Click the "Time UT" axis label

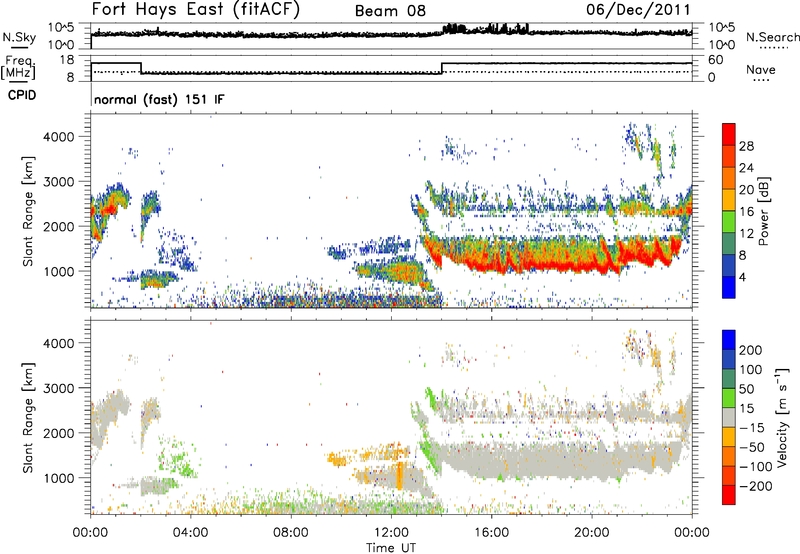pos(391,547)
